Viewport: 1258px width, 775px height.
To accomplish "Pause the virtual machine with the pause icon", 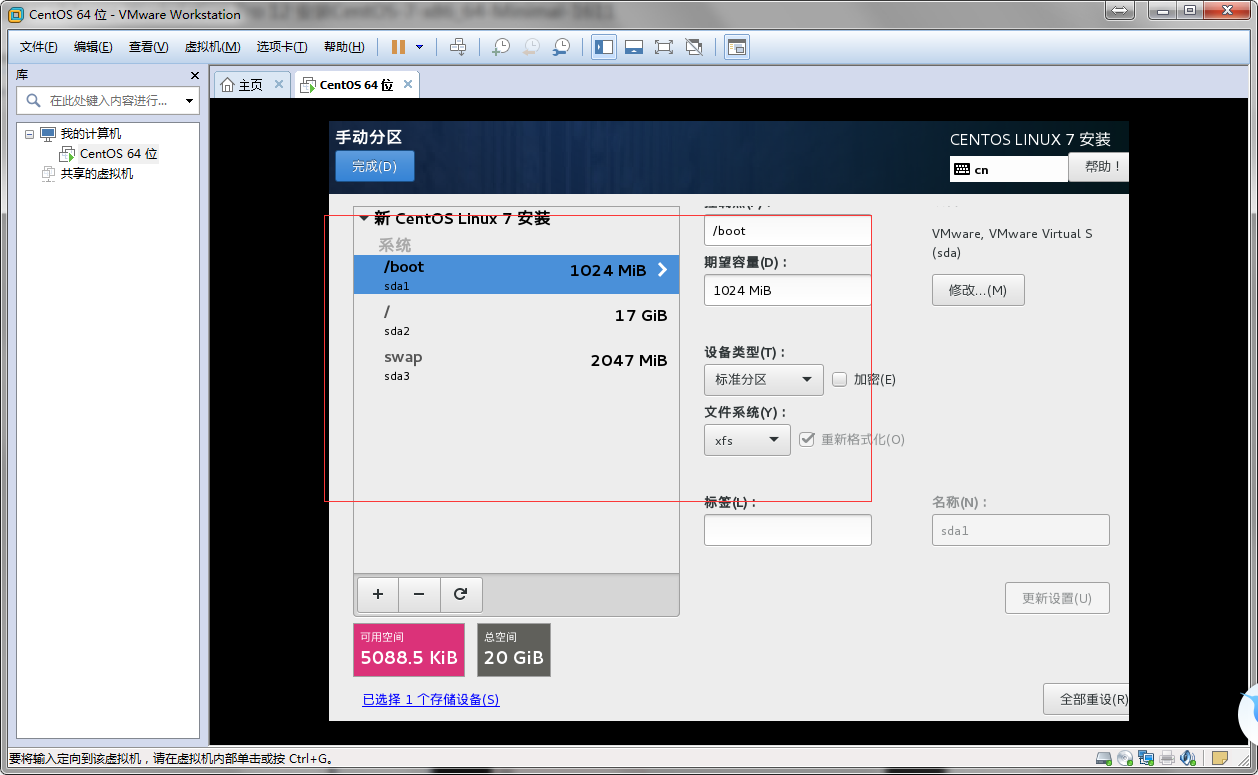I will pos(398,47).
